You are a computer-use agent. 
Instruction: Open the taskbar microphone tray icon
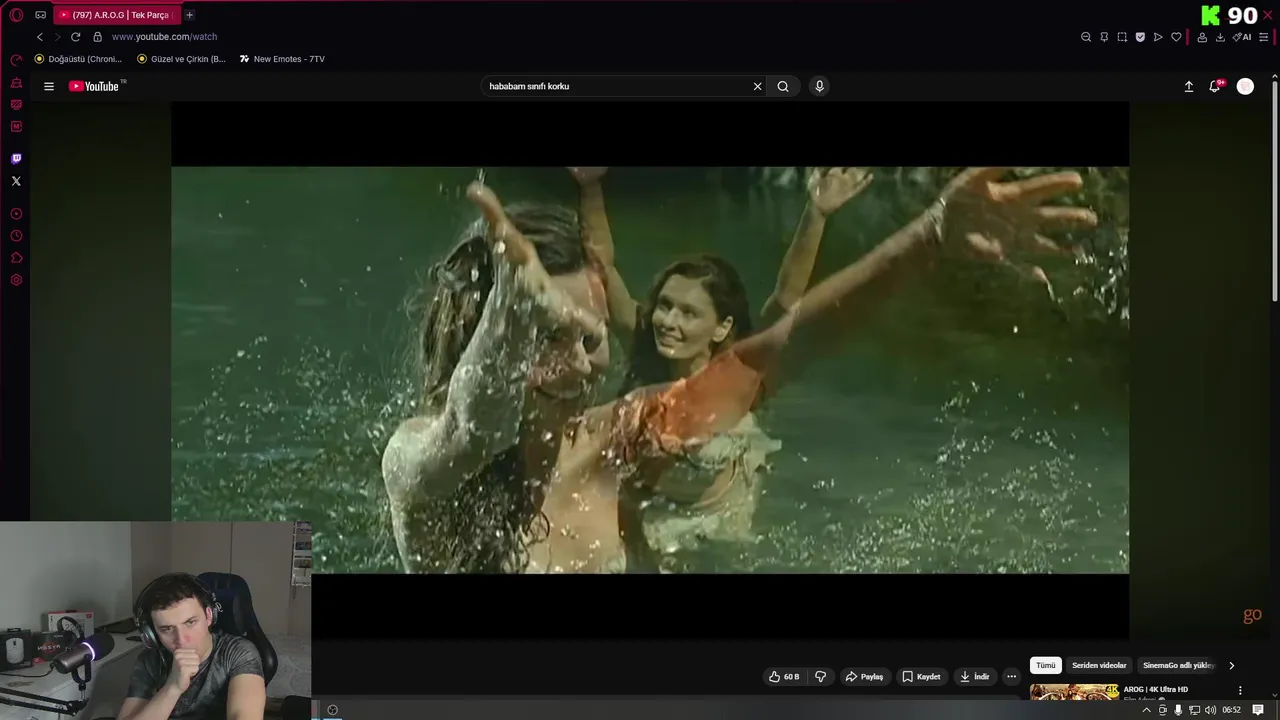[x=1178, y=710]
